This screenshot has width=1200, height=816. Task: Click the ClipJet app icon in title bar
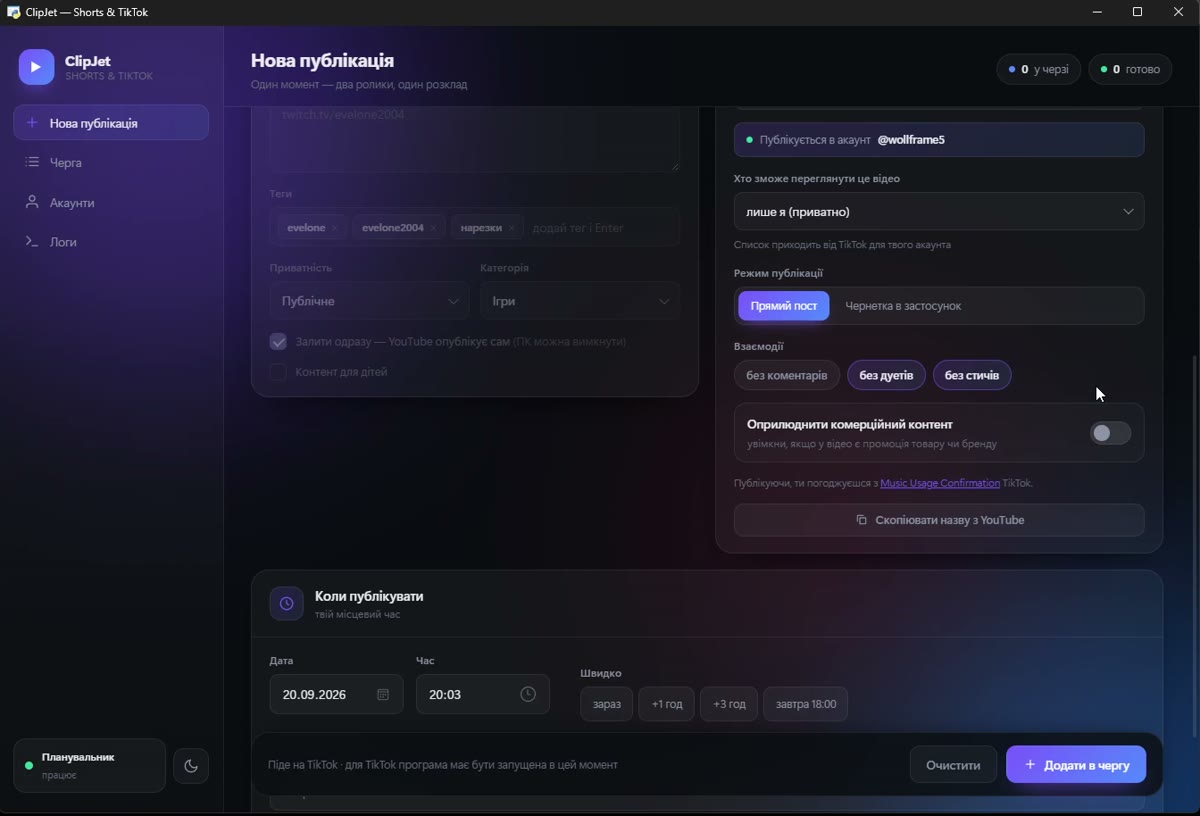click(13, 12)
